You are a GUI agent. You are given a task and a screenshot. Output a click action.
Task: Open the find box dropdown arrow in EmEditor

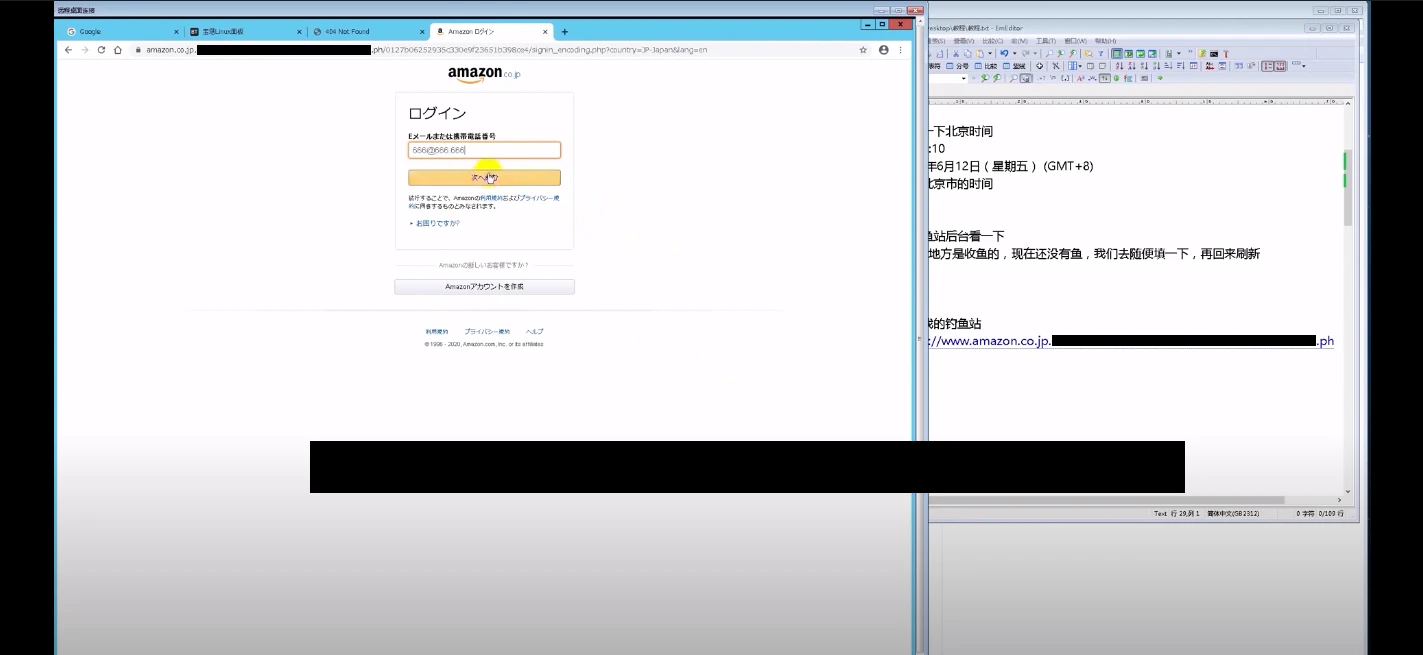964,78
